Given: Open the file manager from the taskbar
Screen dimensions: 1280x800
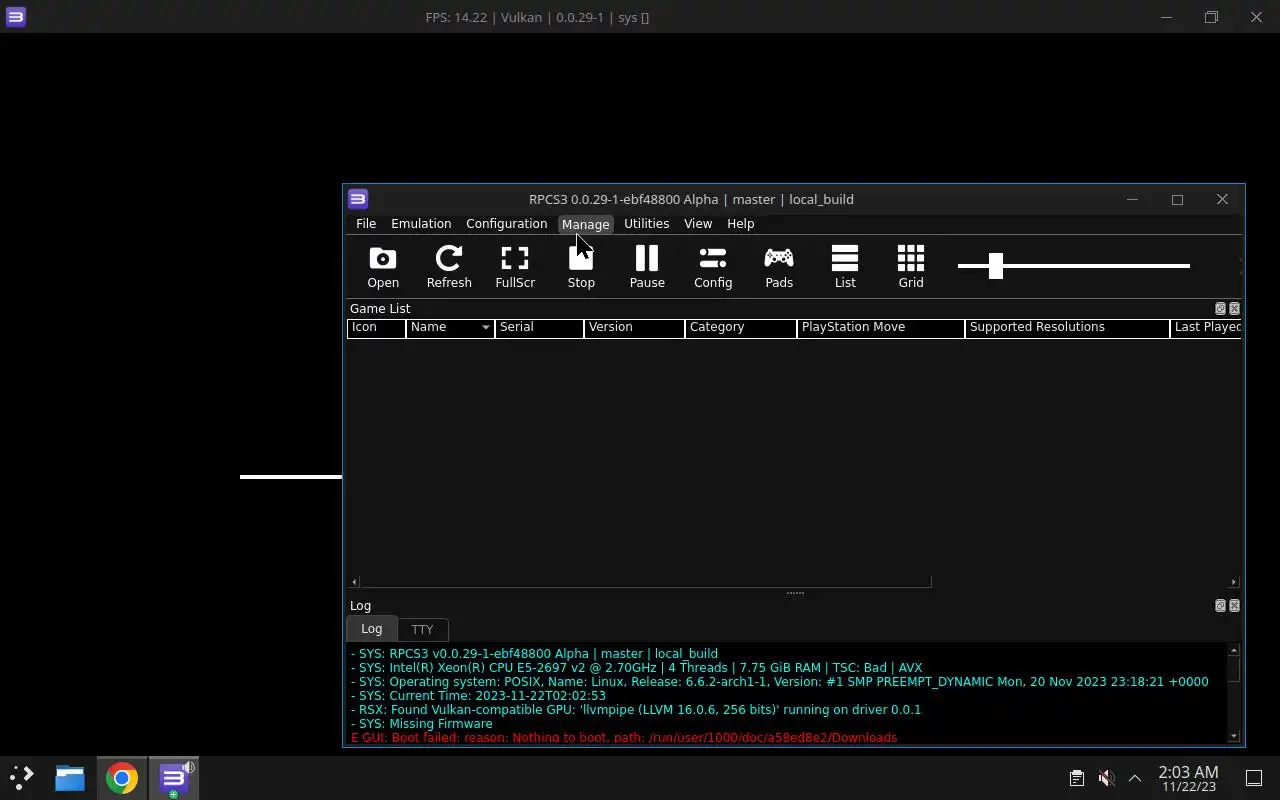Looking at the screenshot, I should click(70, 777).
